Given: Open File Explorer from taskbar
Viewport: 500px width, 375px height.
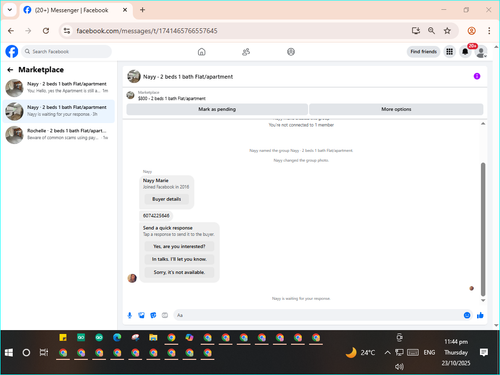Looking at the screenshot, I should tap(153, 338).
